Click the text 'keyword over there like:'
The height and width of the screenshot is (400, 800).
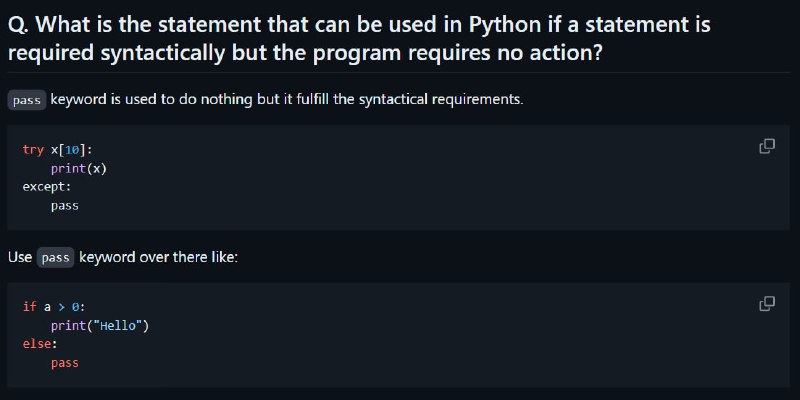[x=159, y=257]
